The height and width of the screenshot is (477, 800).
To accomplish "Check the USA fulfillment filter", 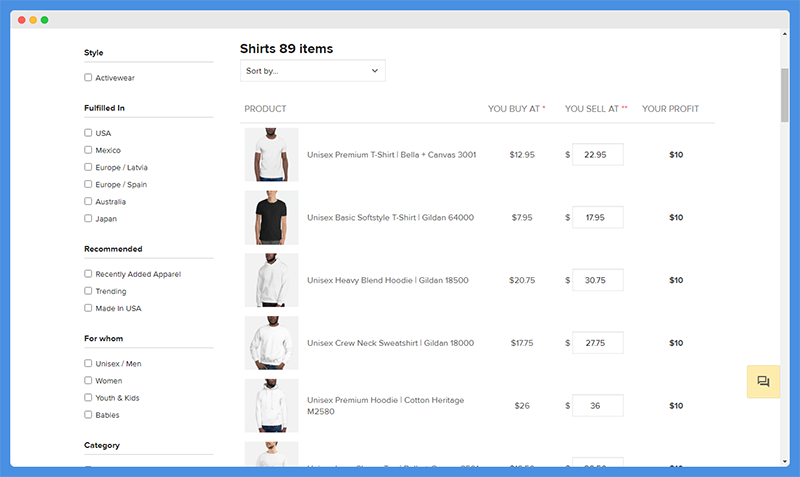I will (88, 133).
